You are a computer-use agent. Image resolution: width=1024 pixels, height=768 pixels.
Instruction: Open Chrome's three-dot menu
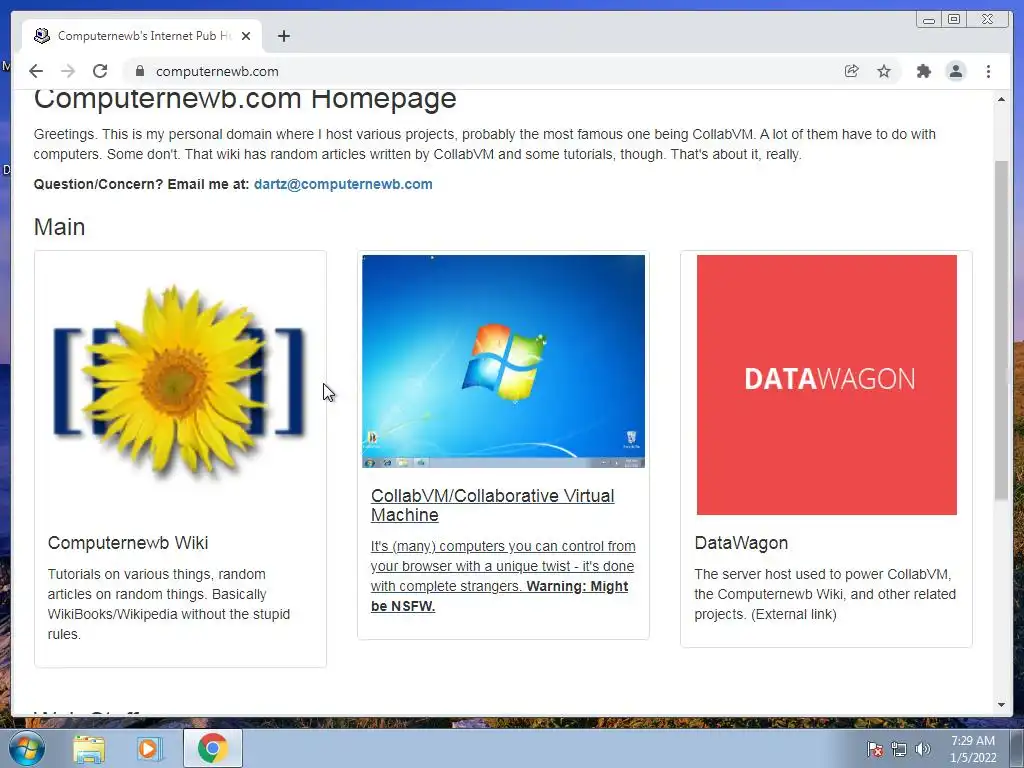point(988,71)
